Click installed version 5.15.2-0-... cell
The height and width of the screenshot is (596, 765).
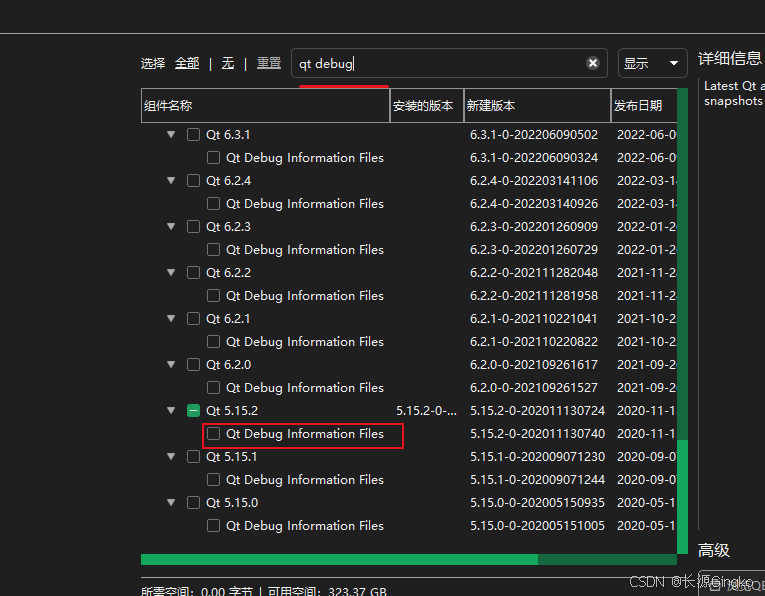426,411
